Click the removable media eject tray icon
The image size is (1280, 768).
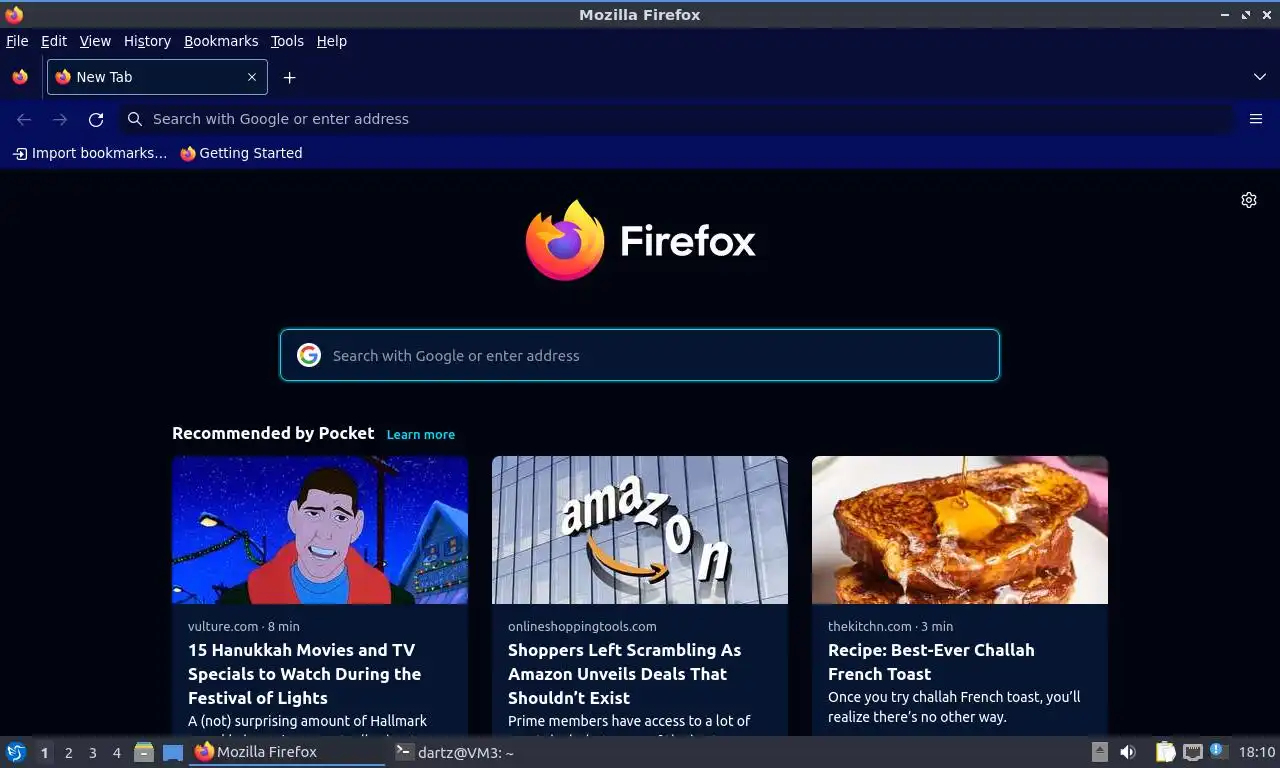point(1099,752)
